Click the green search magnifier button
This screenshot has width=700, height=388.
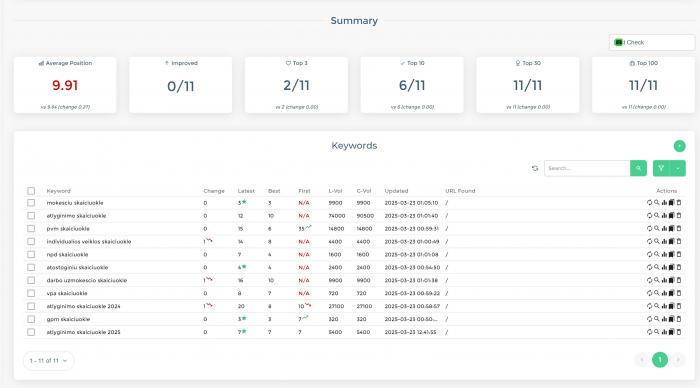click(x=638, y=168)
